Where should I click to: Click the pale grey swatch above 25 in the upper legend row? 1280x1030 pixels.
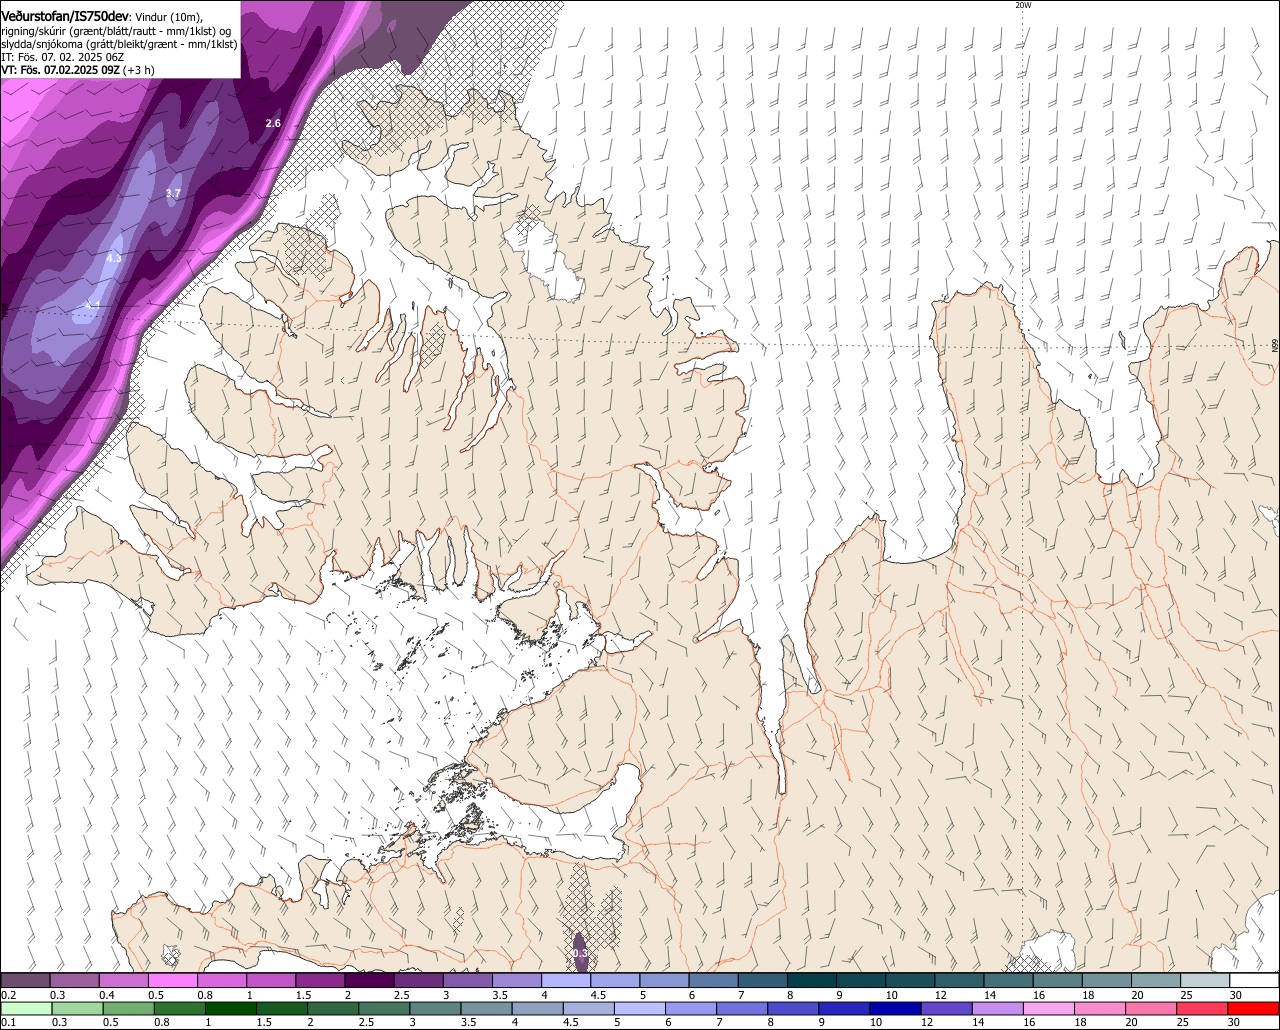click(x=1205, y=980)
